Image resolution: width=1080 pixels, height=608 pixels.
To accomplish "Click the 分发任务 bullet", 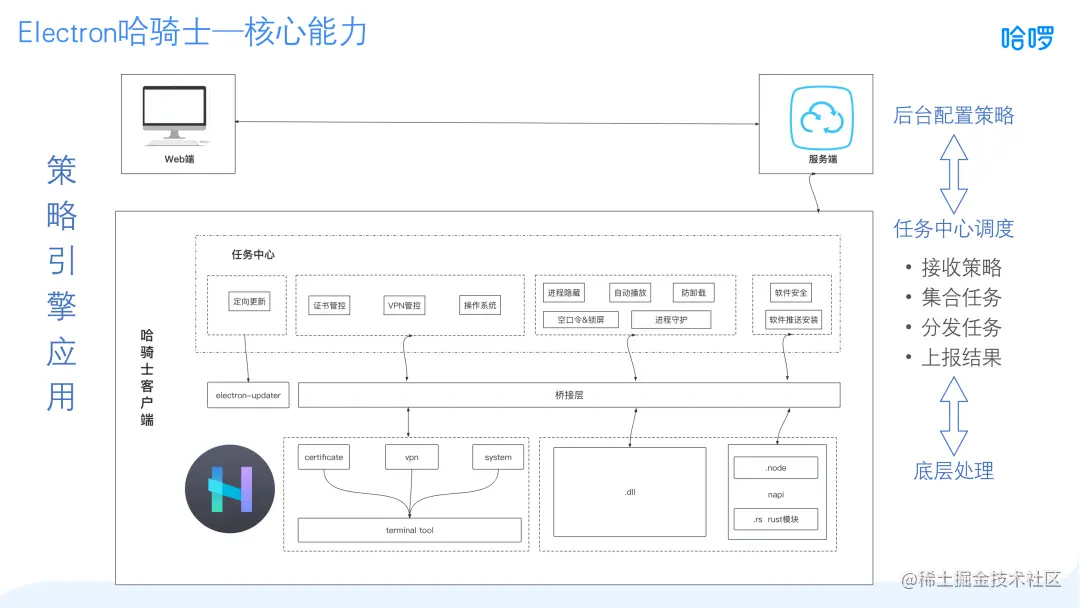I will [962, 328].
